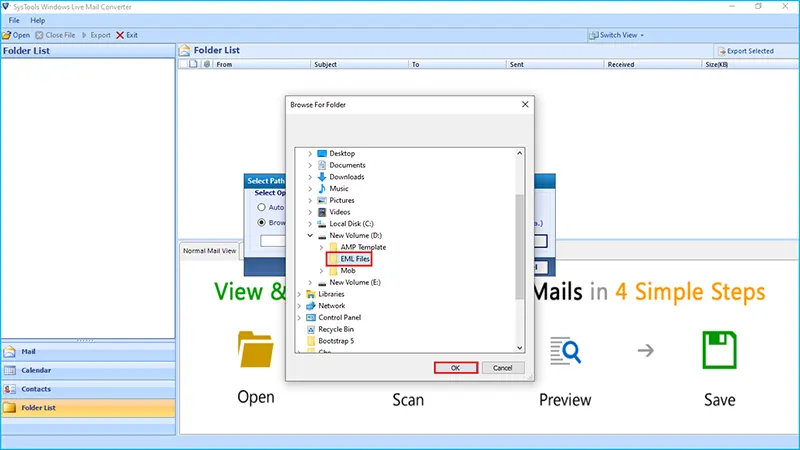The height and width of the screenshot is (450, 800).
Task: Click the Local Disk (C:) drive icon
Action: click(322, 223)
